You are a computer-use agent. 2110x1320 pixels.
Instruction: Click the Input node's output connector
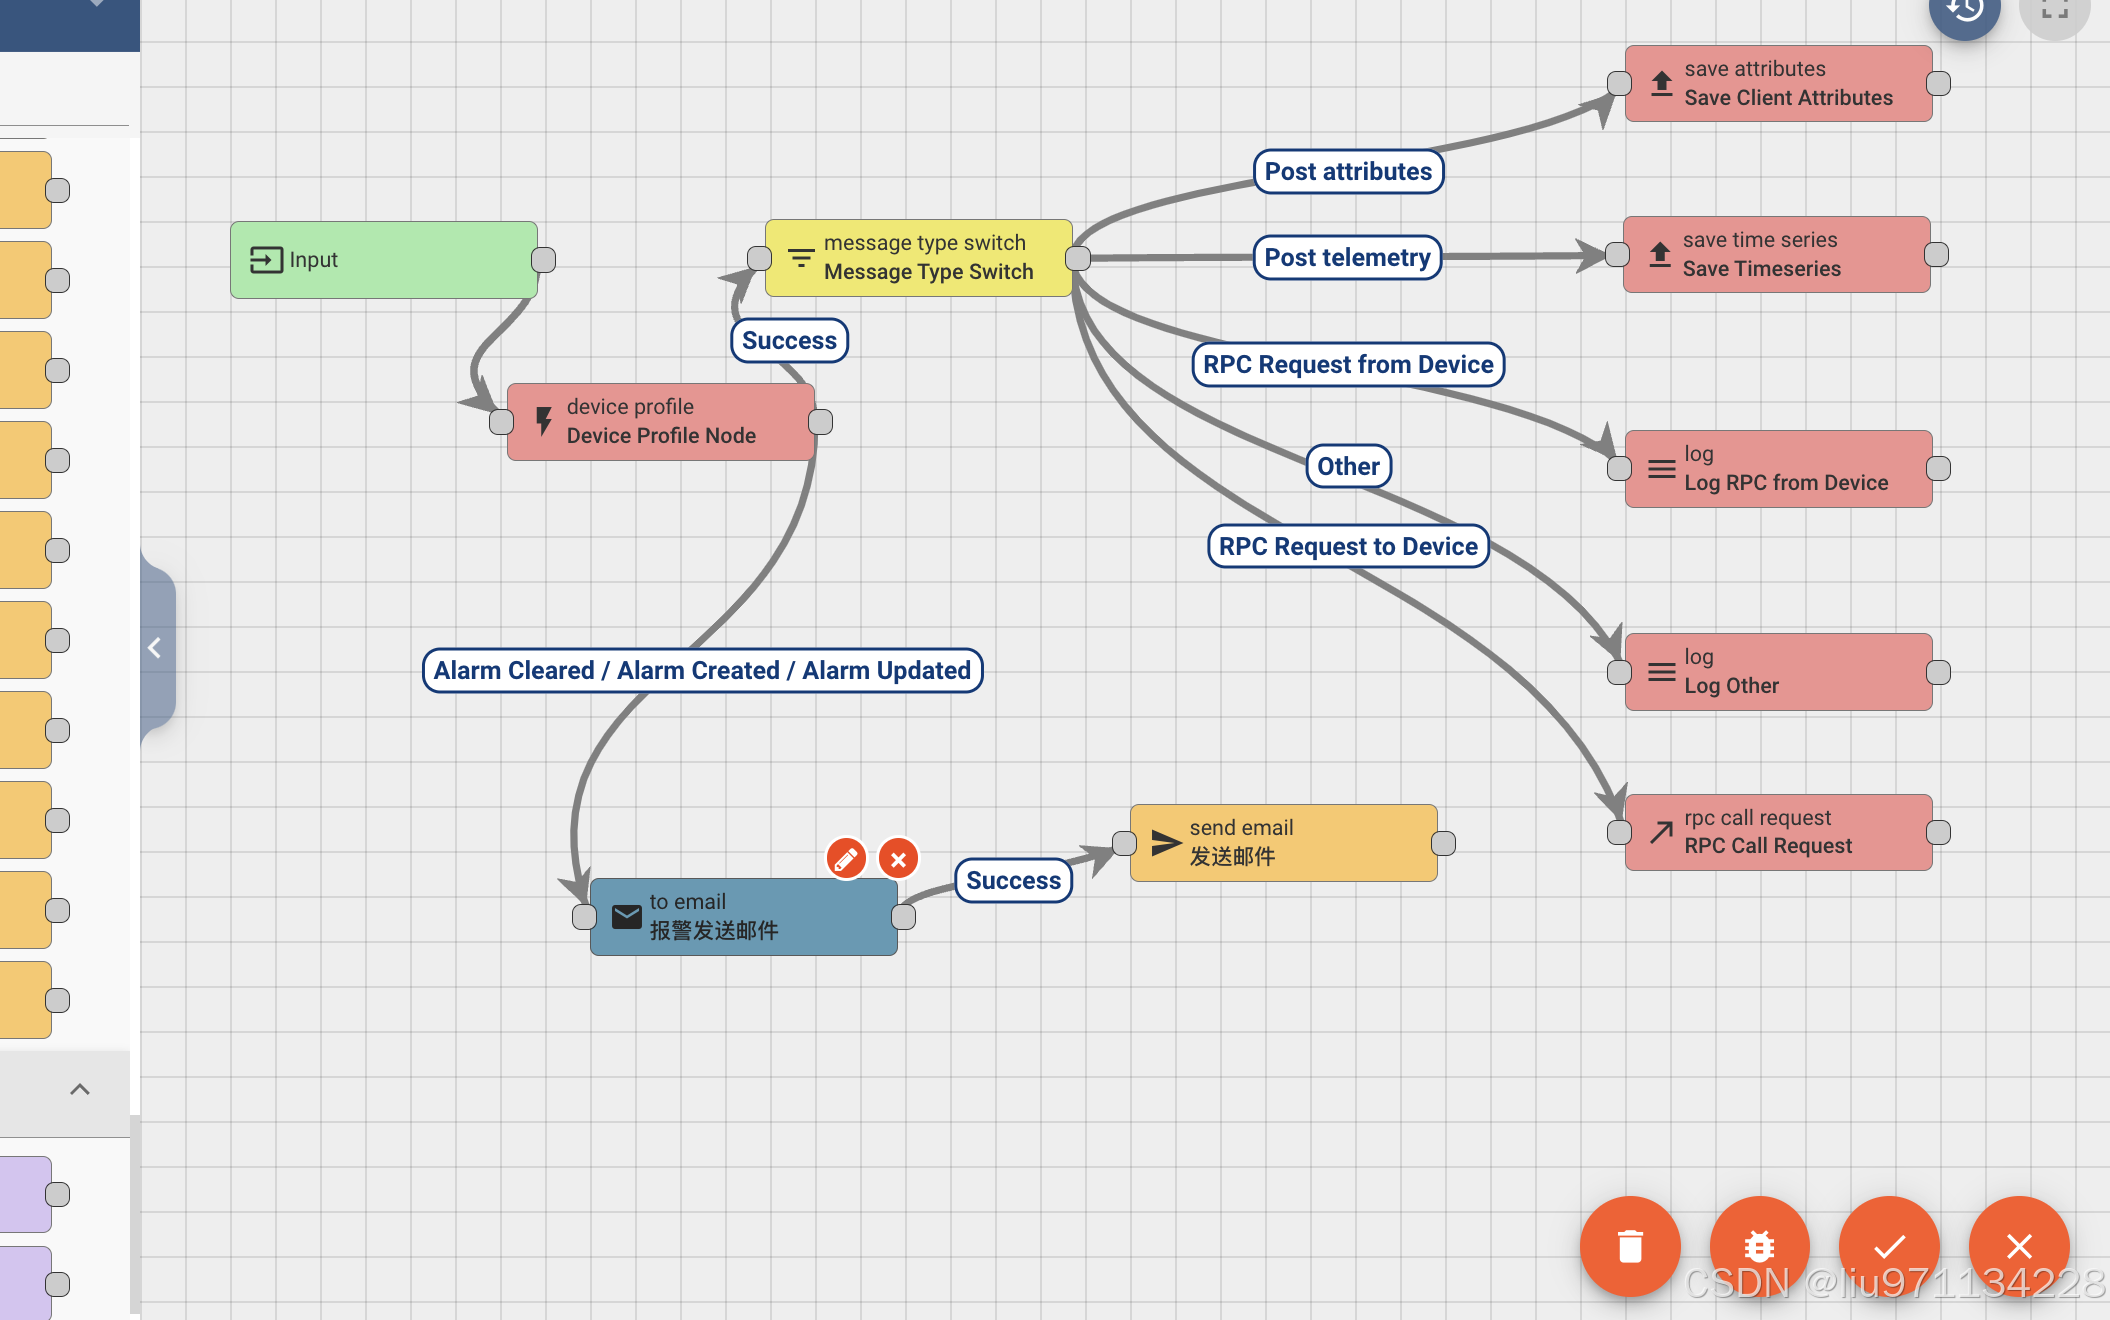pyautogui.click(x=543, y=260)
